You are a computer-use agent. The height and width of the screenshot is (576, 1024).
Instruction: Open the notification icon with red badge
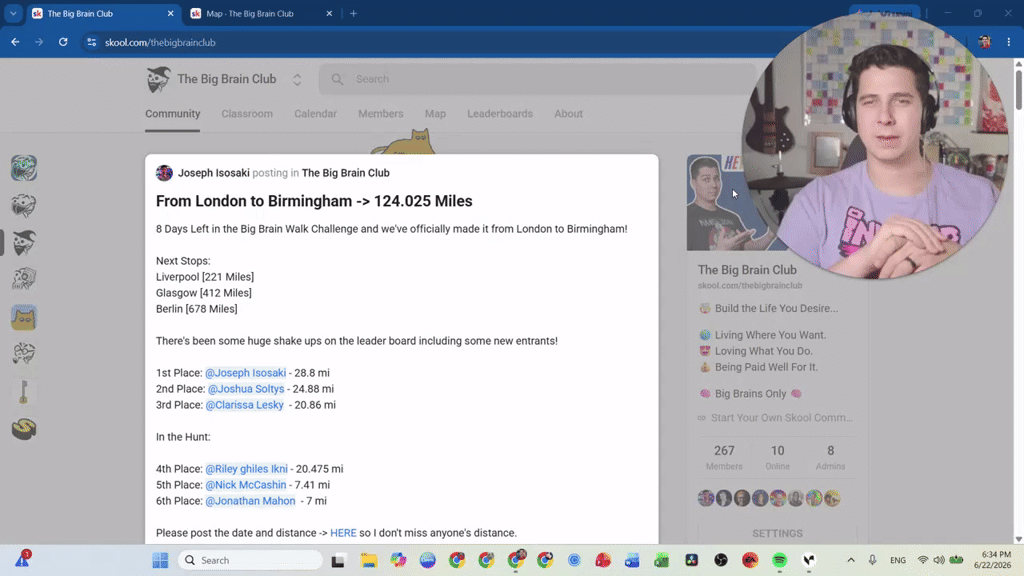click(x=22, y=560)
